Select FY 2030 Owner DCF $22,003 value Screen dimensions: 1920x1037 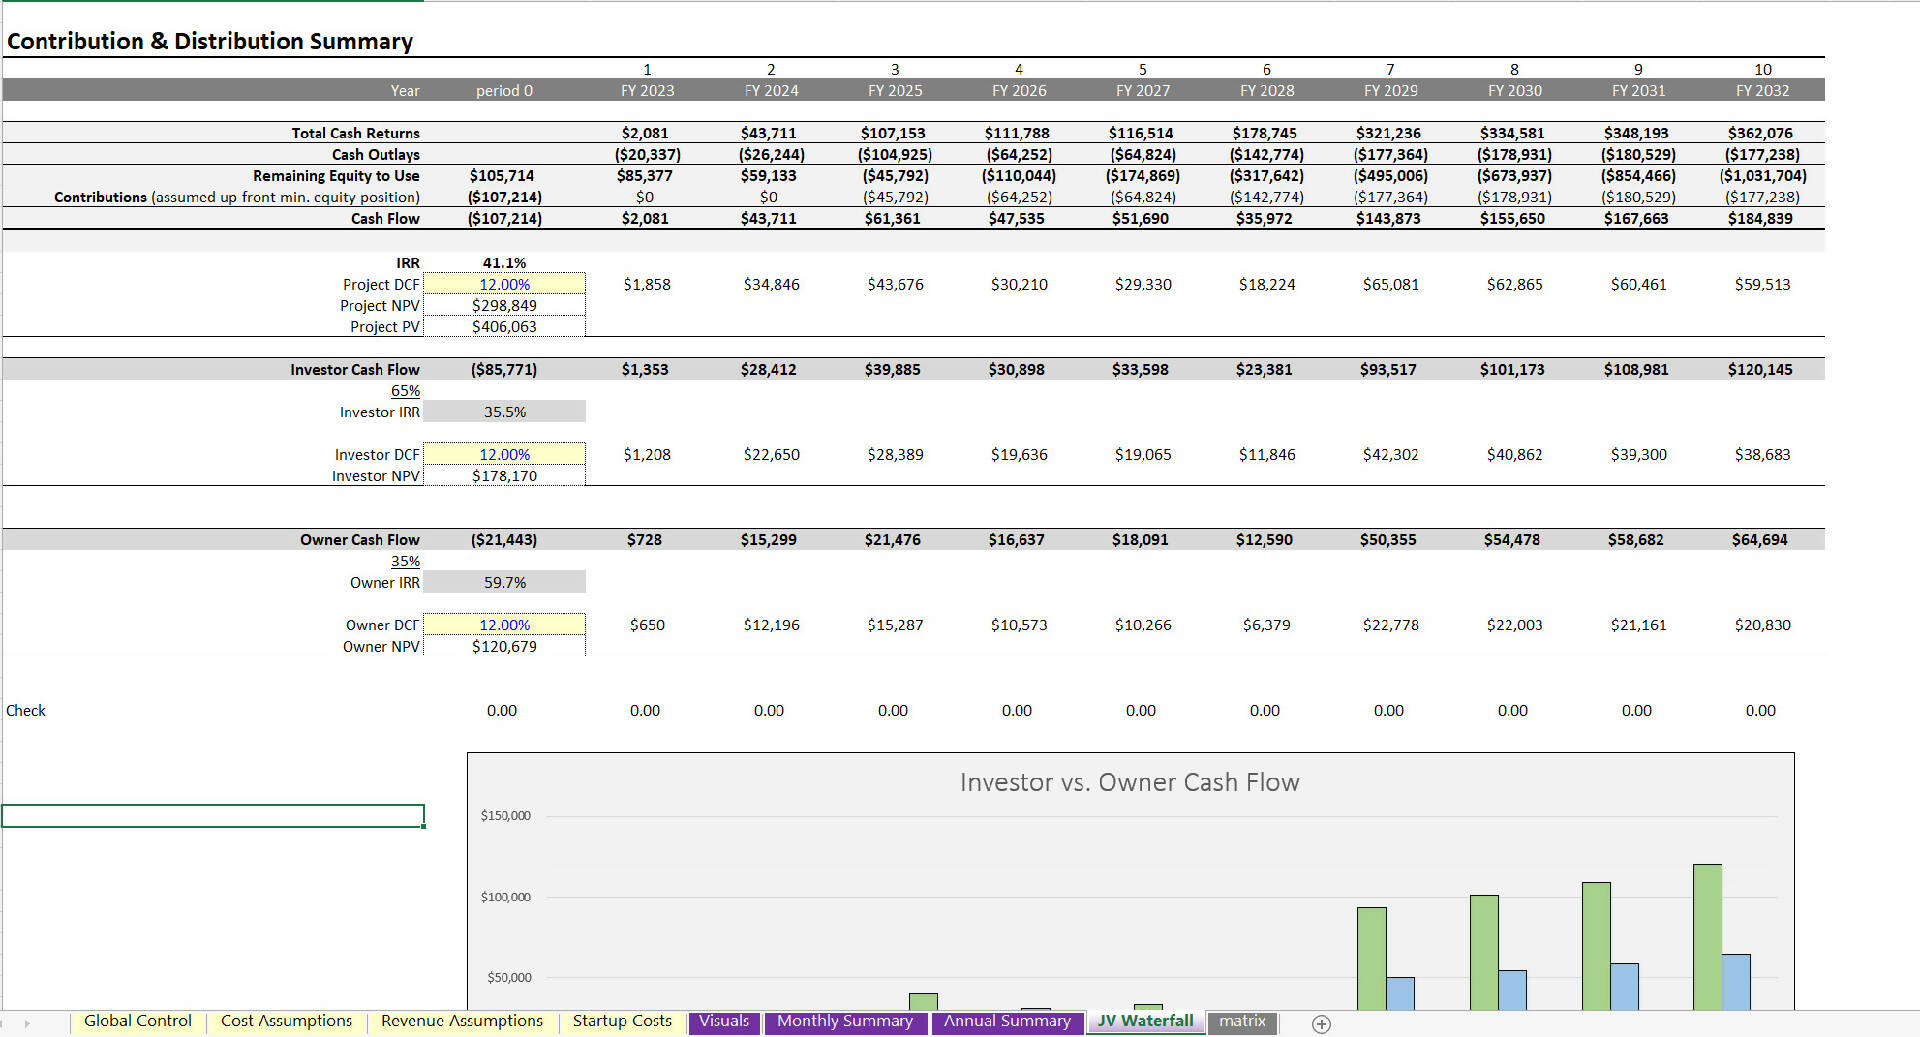click(1514, 625)
